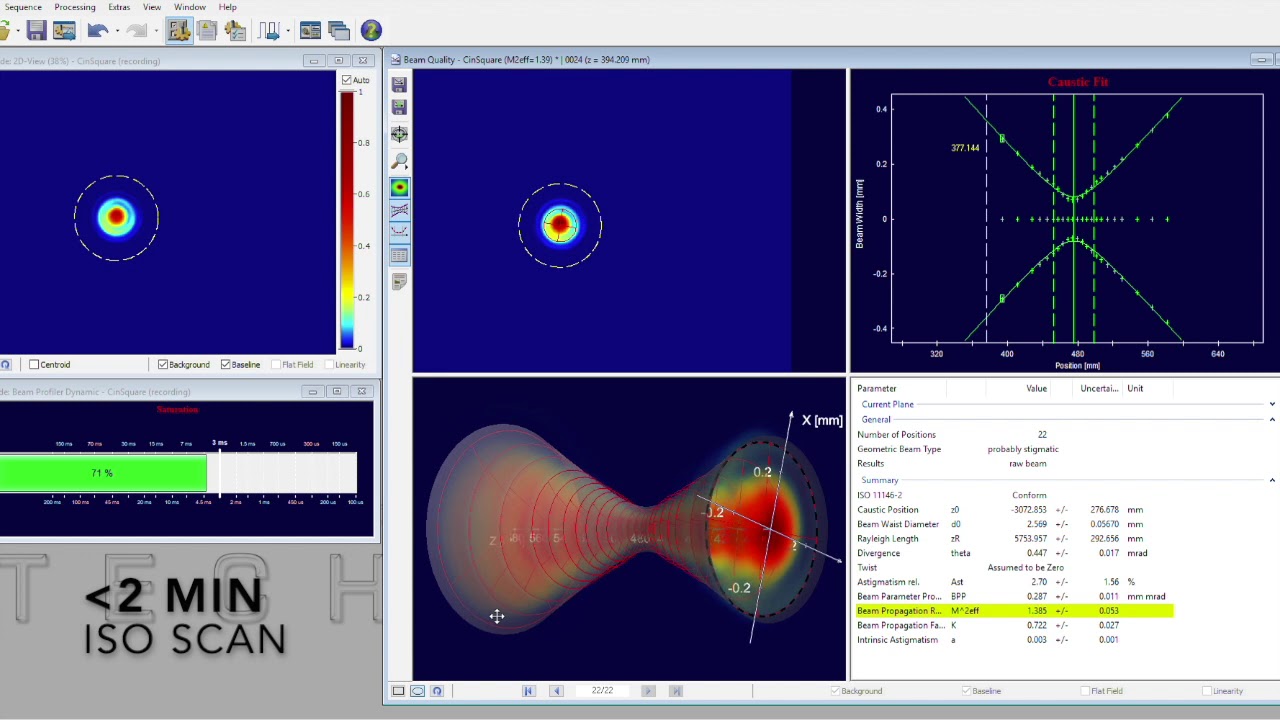1280x720 pixels.
Task: Click the blue undo arrow icon
Action: pyautogui.click(x=97, y=31)
